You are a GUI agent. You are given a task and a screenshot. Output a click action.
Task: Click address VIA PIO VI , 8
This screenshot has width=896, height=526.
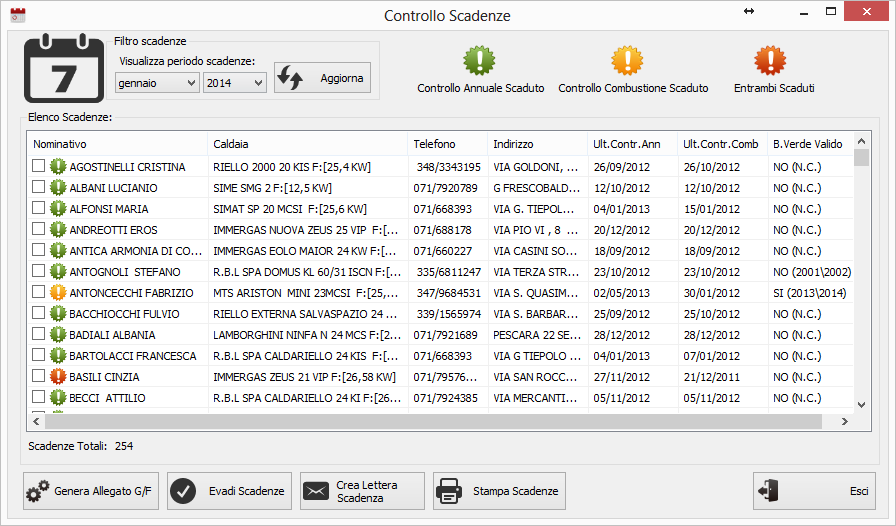pyautogui.click(x=536, y=230)
